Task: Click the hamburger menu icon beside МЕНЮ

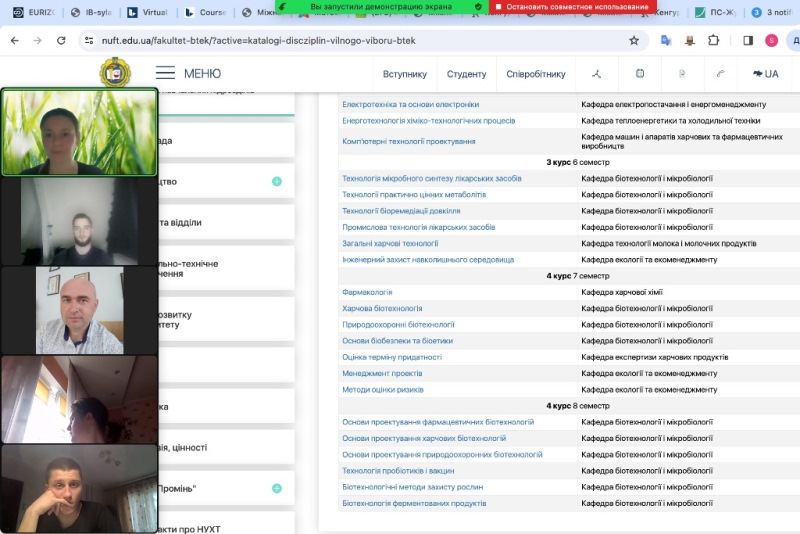Action: [x=166, y=73]
